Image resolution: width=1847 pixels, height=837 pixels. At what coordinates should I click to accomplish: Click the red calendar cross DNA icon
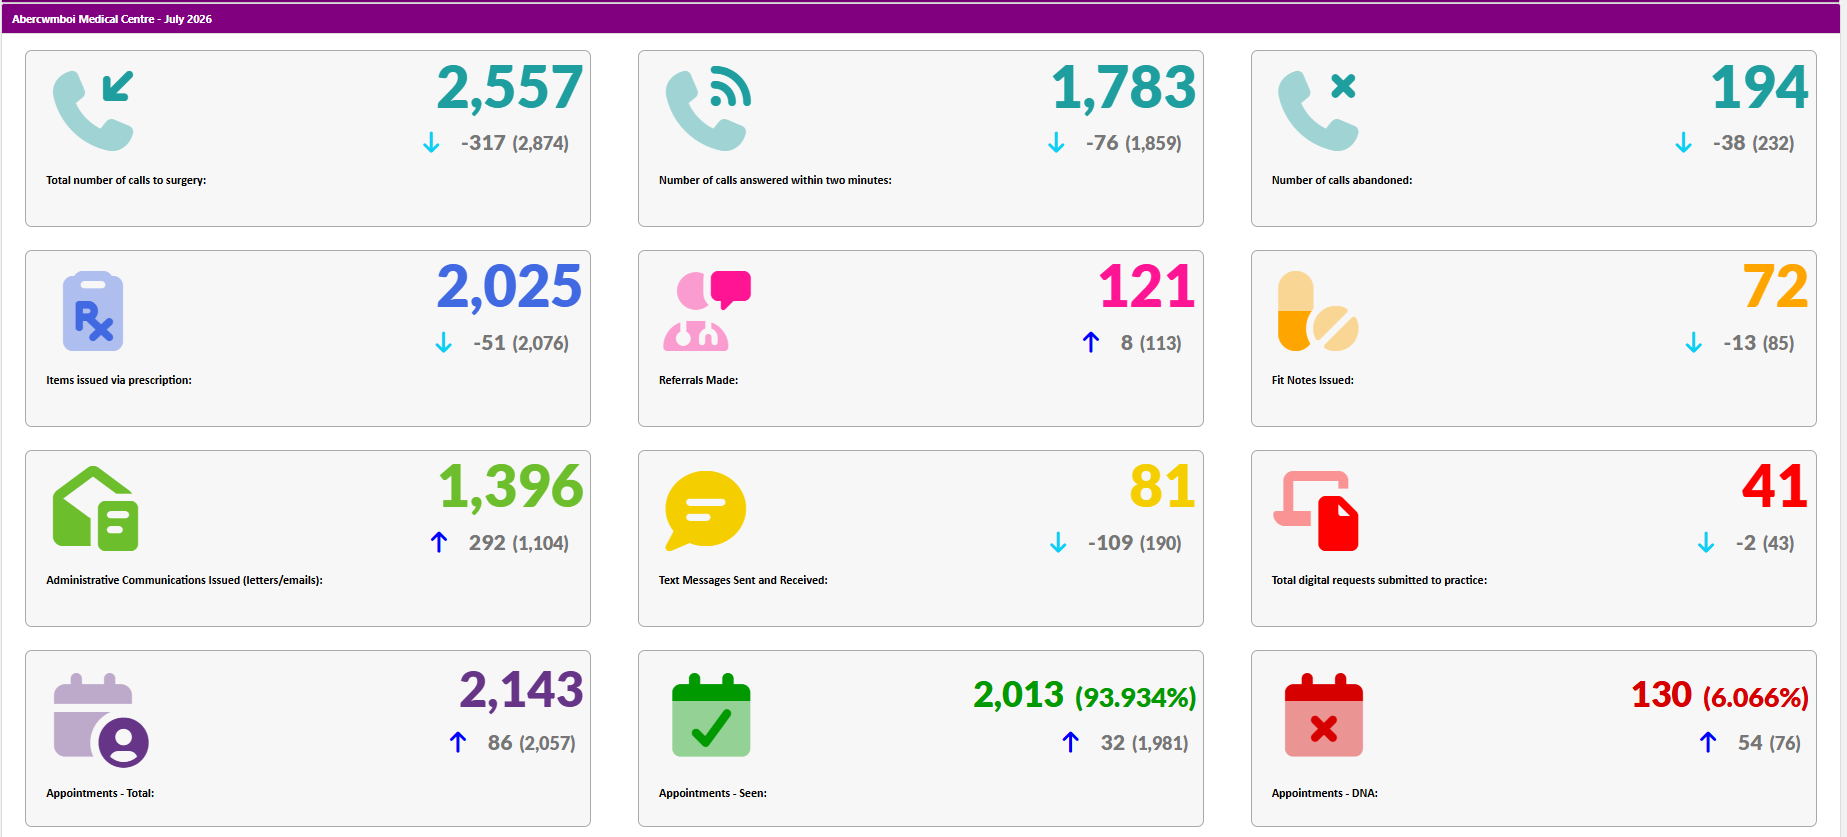[1324, 715]
